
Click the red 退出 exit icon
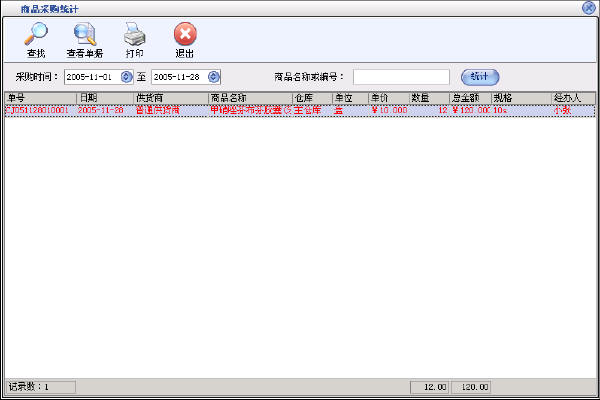coord(185,35)
